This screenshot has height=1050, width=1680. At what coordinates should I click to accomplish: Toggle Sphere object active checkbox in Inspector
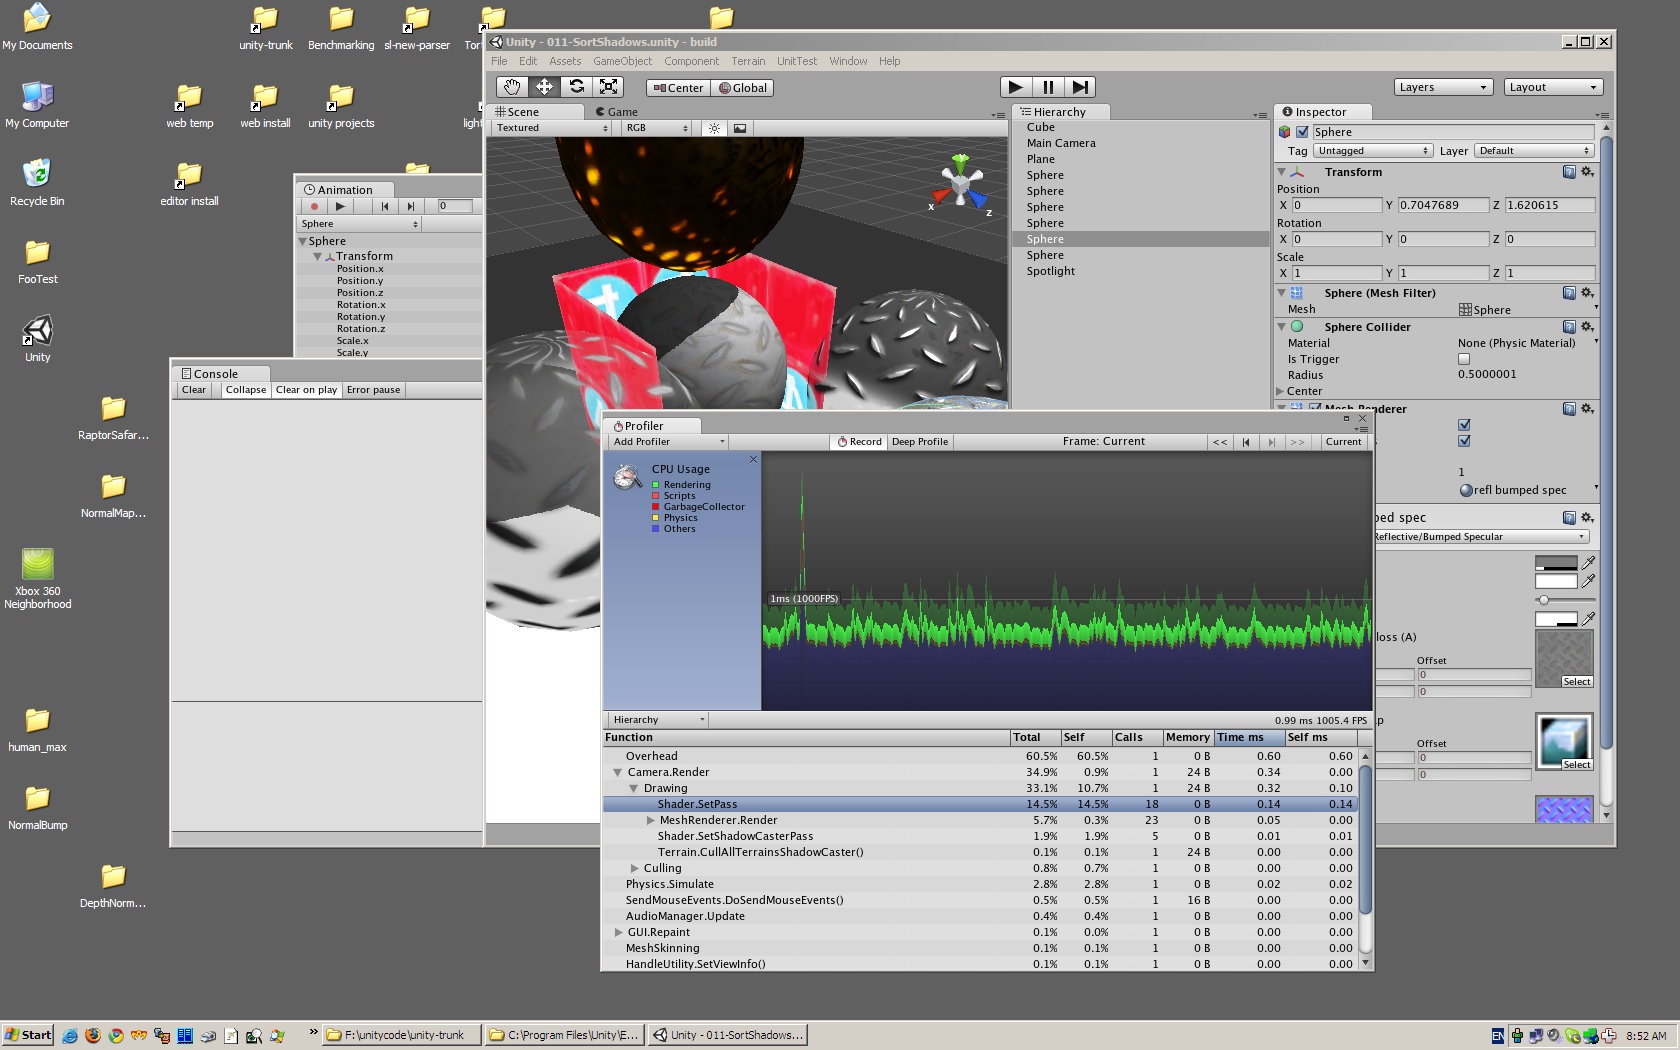[x=1302, y=132]
